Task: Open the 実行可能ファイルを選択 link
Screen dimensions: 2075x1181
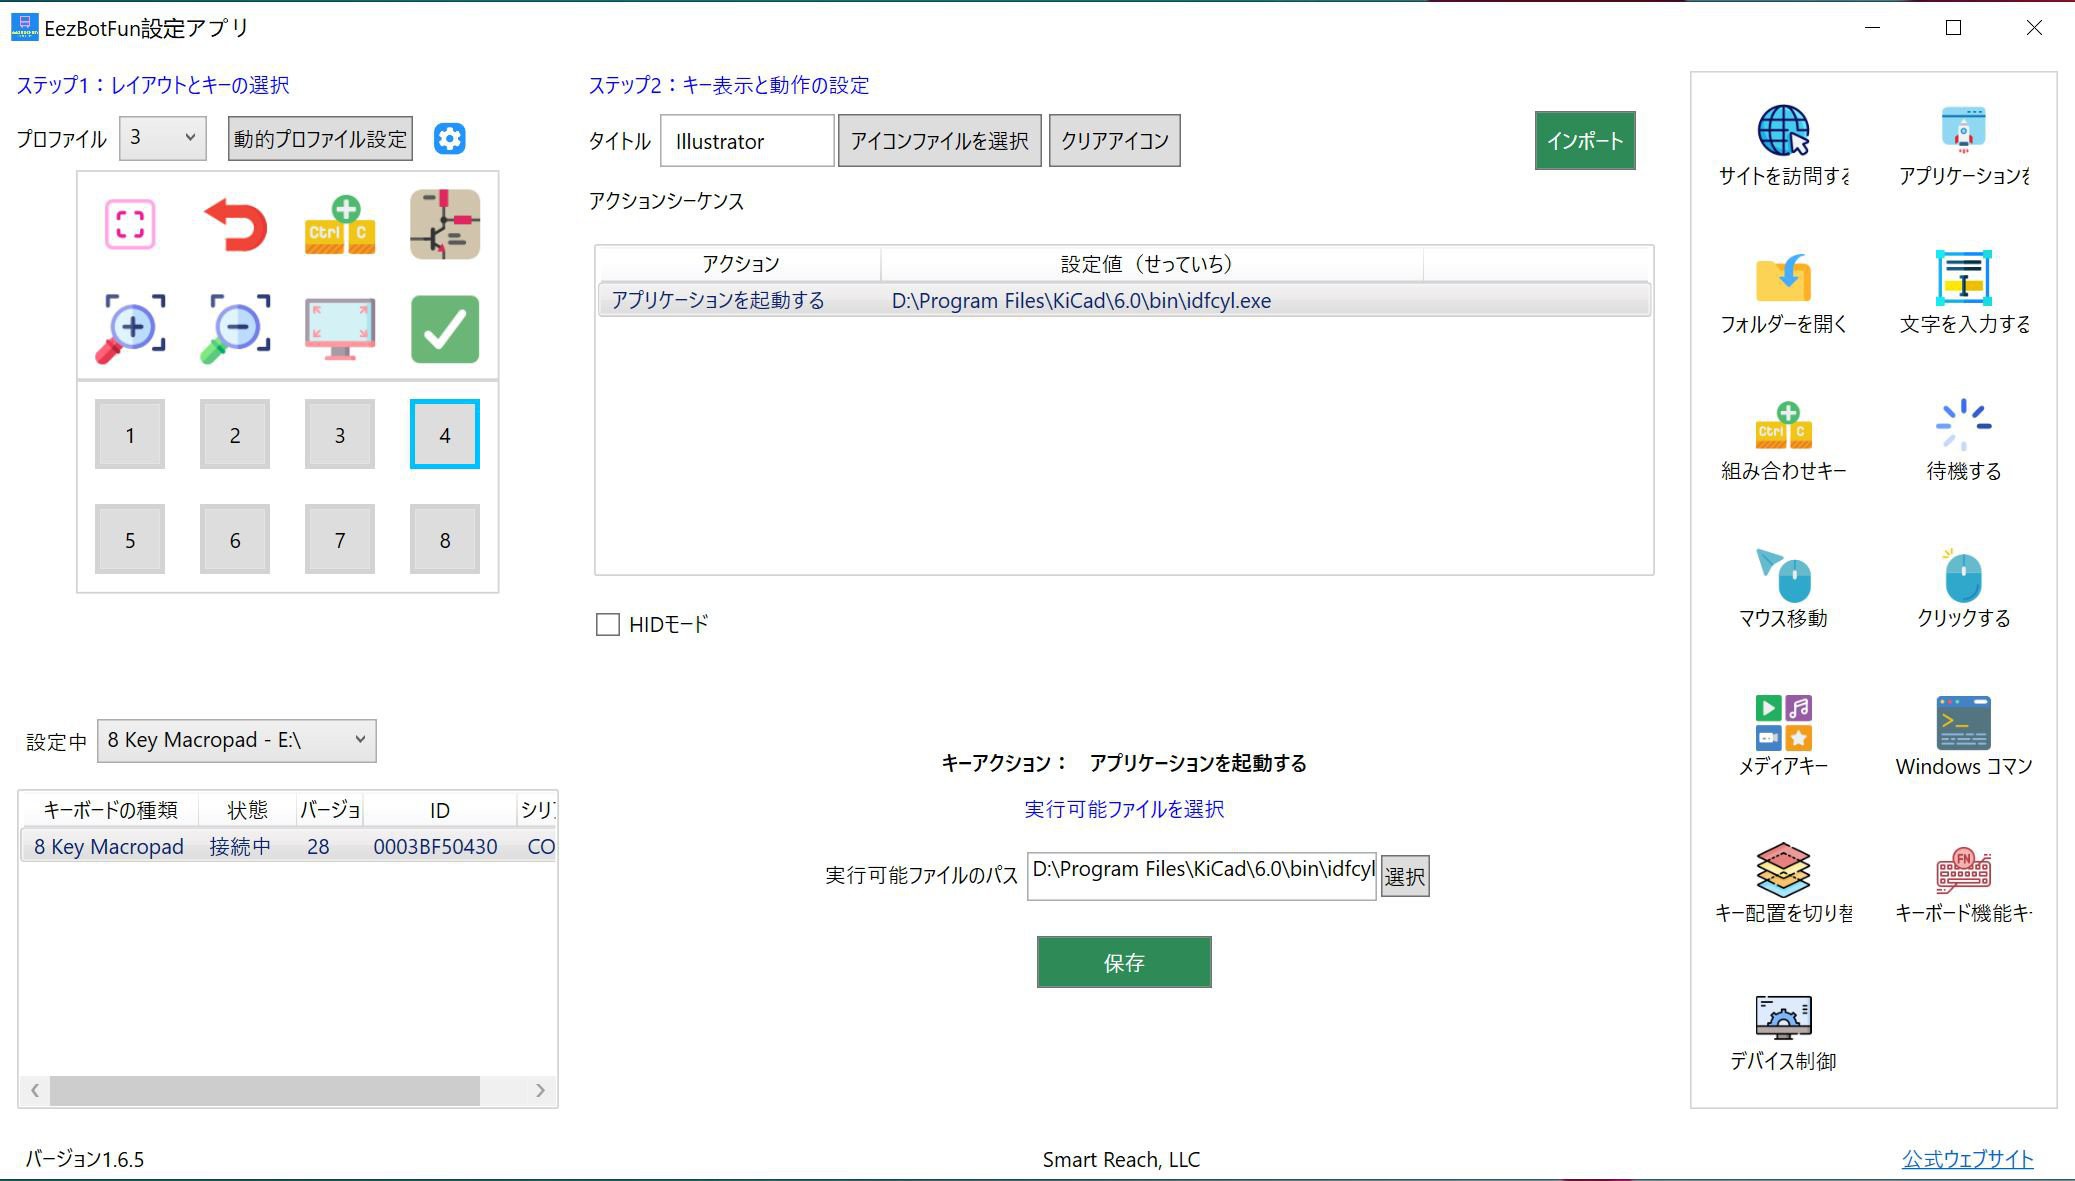Action: click(x=1123, y=810)
